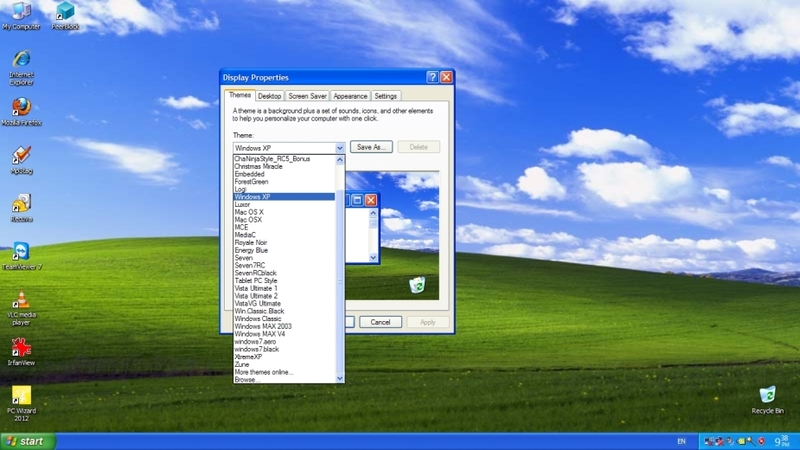Click the theme list scroll-down arrow

[340, 378]
